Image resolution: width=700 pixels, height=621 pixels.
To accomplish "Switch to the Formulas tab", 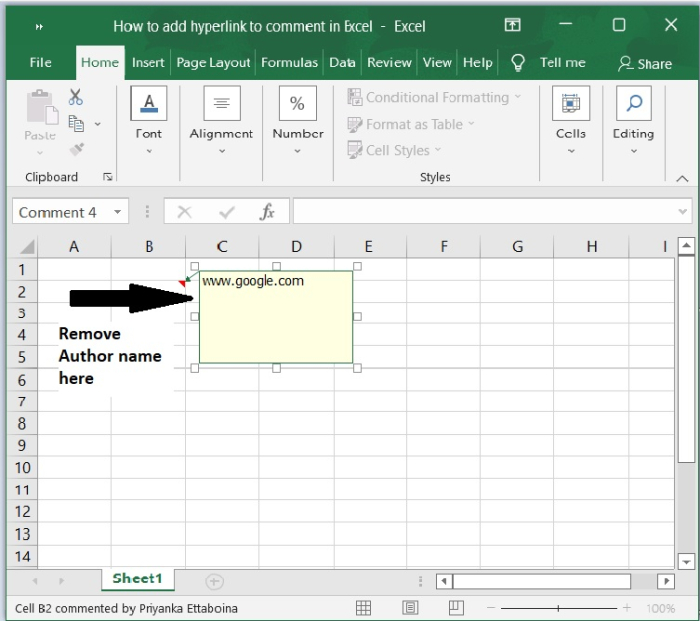I will (x=289, y=63).
